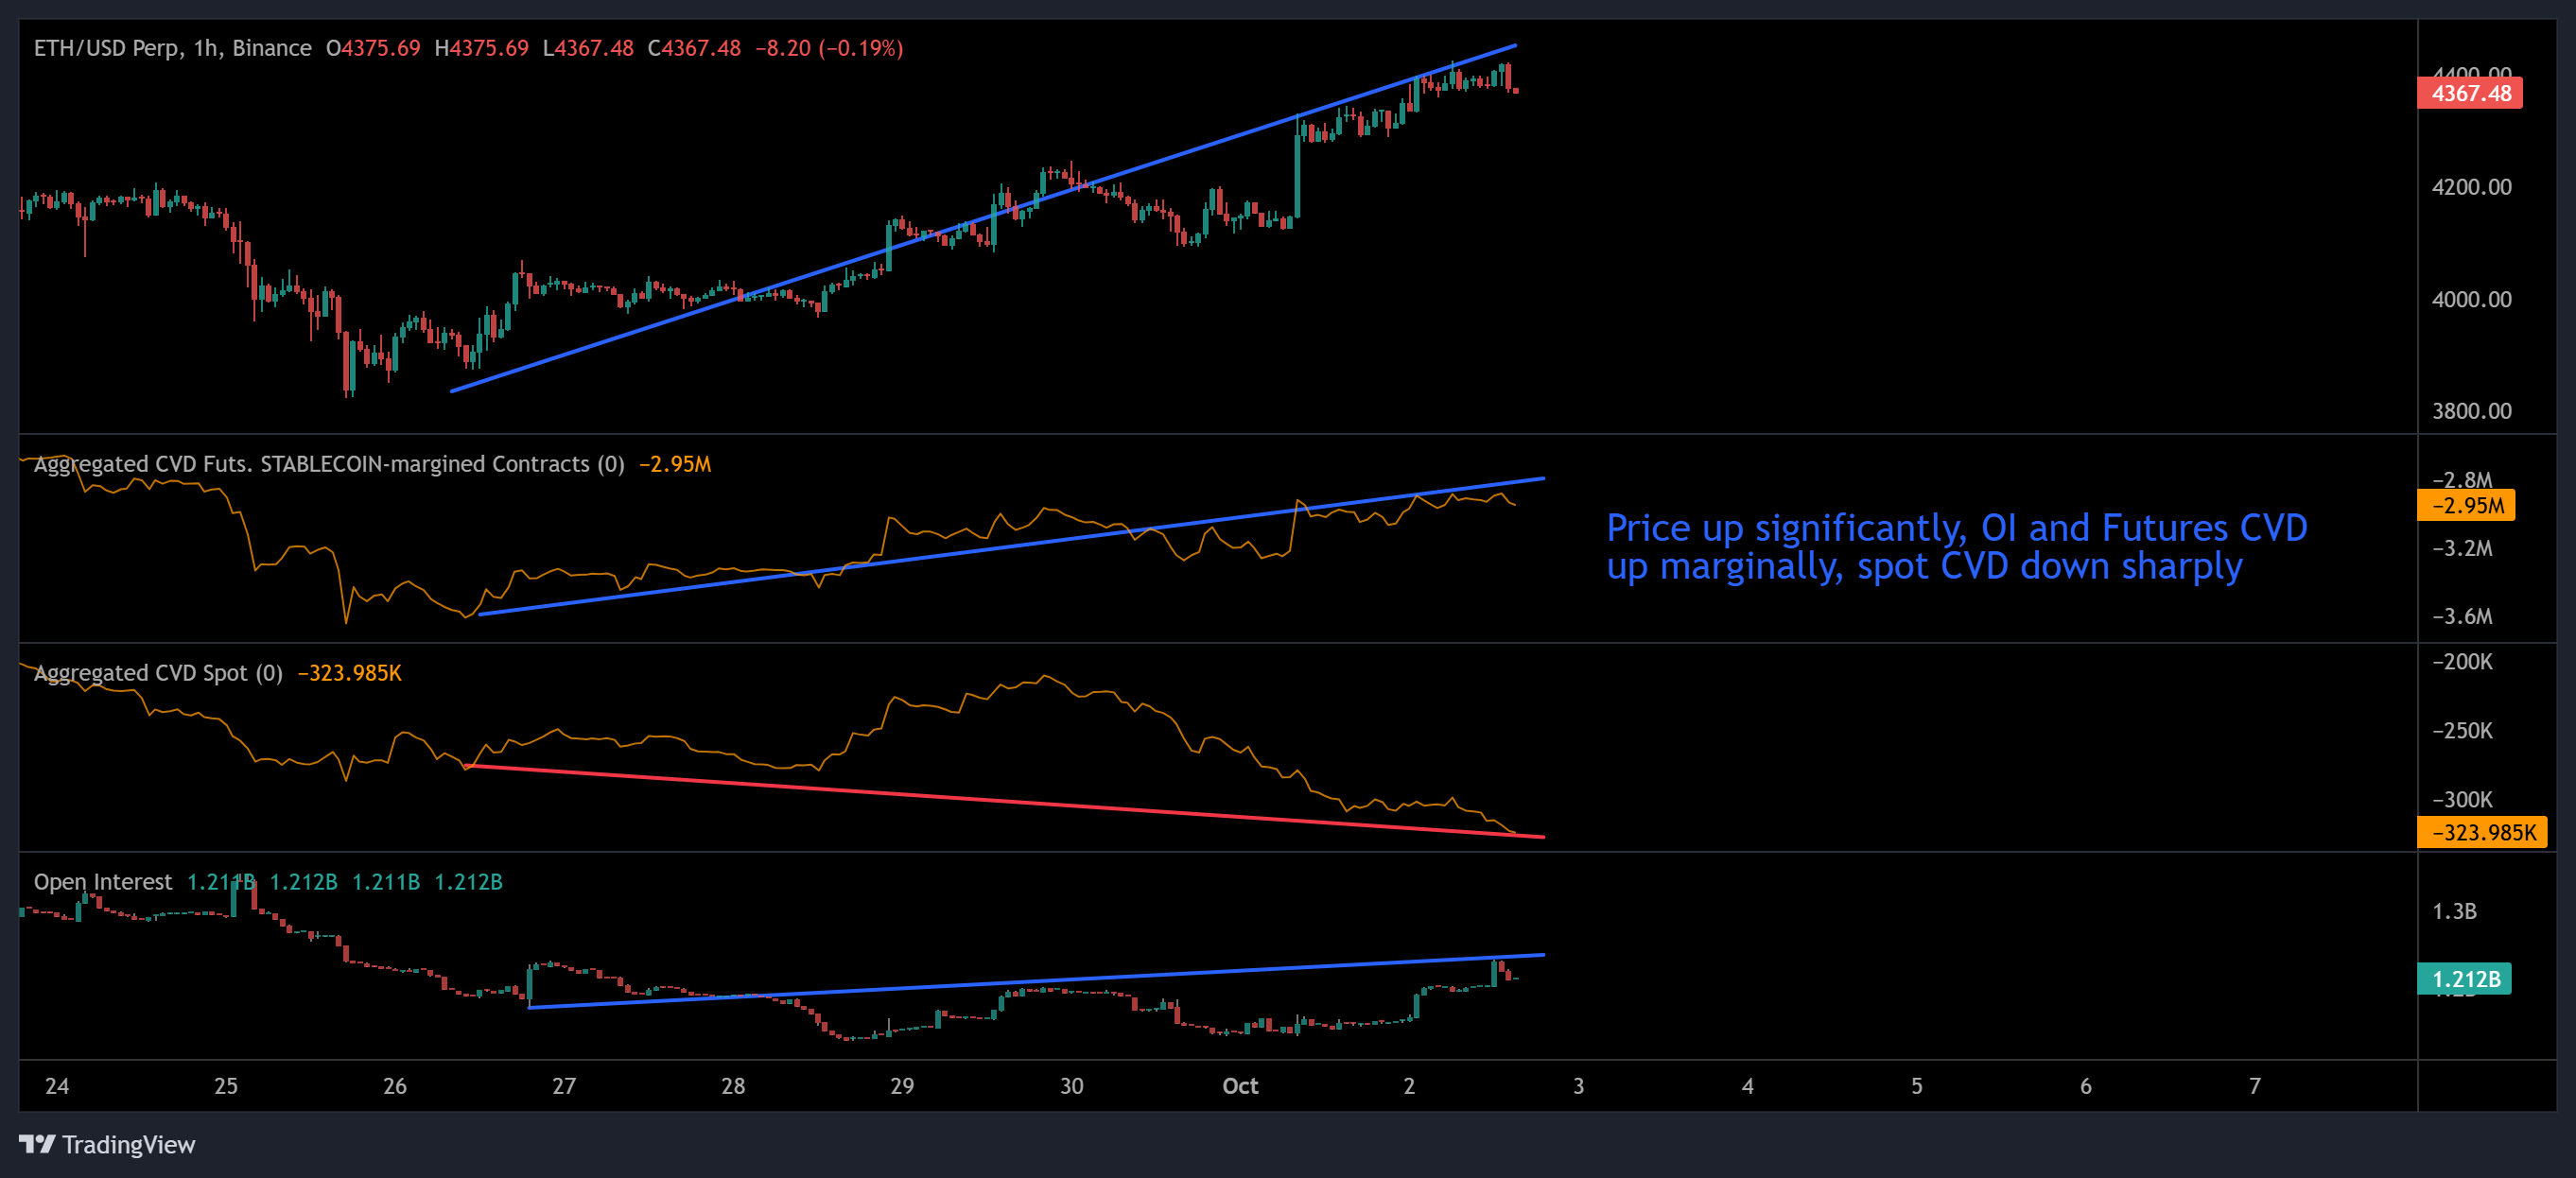Click the Oct label on time axis
2576x1178 pixels.
[1239, 1086]
